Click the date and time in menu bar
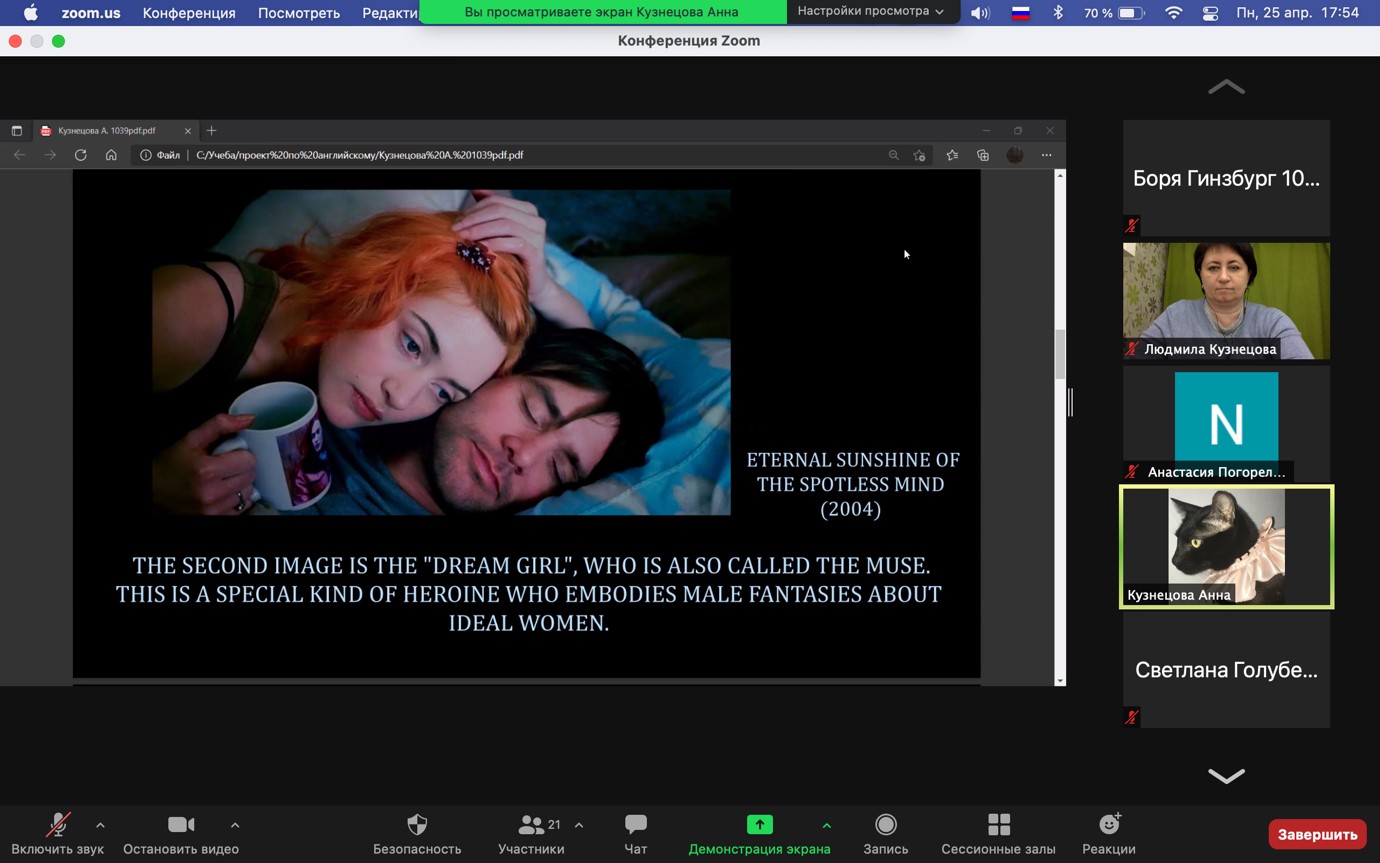 pos(1297,13)
